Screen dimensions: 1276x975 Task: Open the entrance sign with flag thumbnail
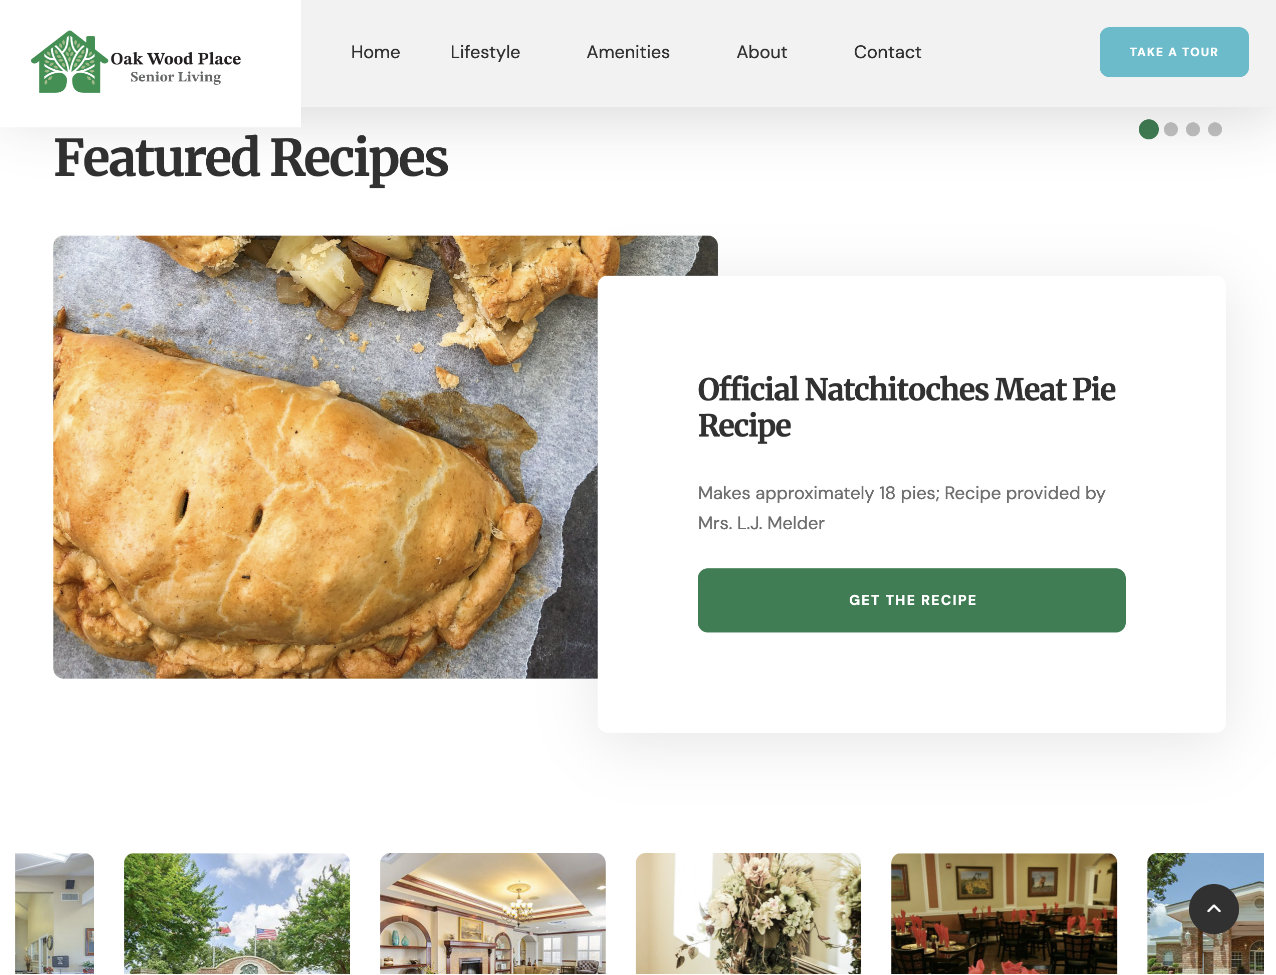coord(237,913)
